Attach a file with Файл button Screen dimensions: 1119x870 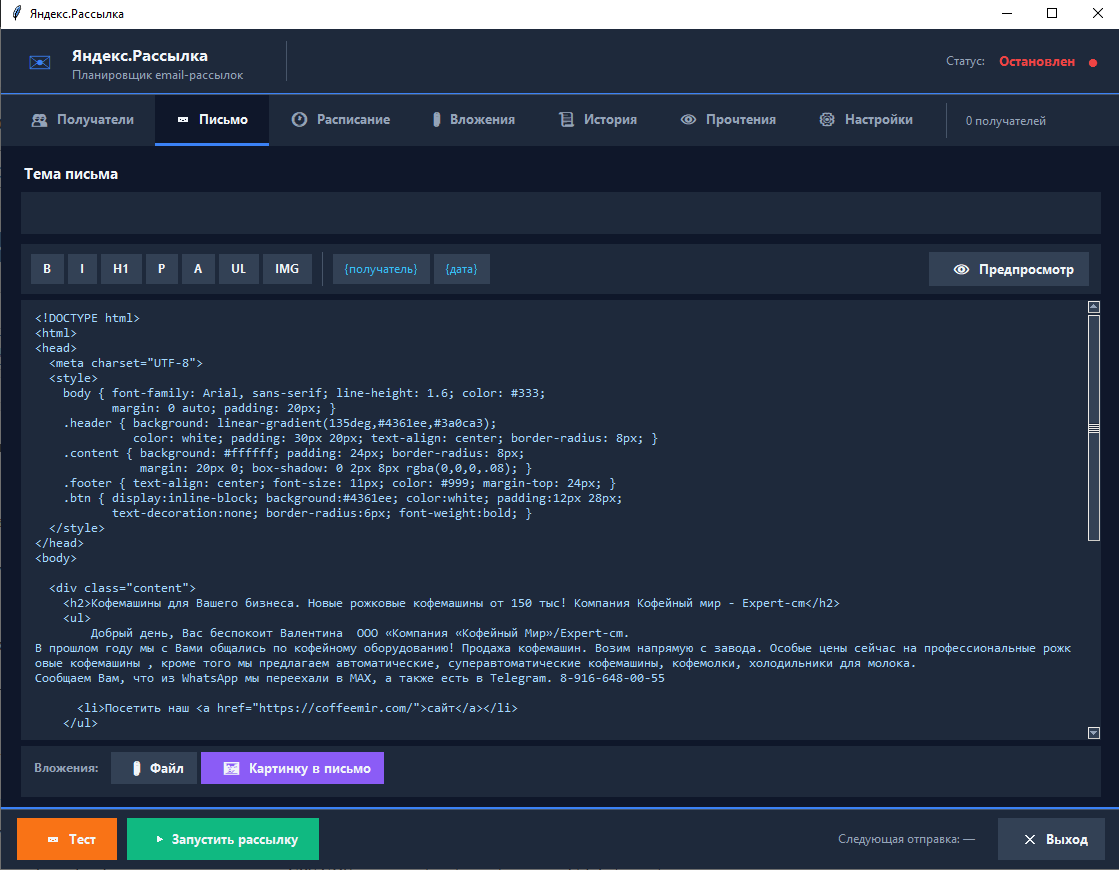click(x=154, y=768)
